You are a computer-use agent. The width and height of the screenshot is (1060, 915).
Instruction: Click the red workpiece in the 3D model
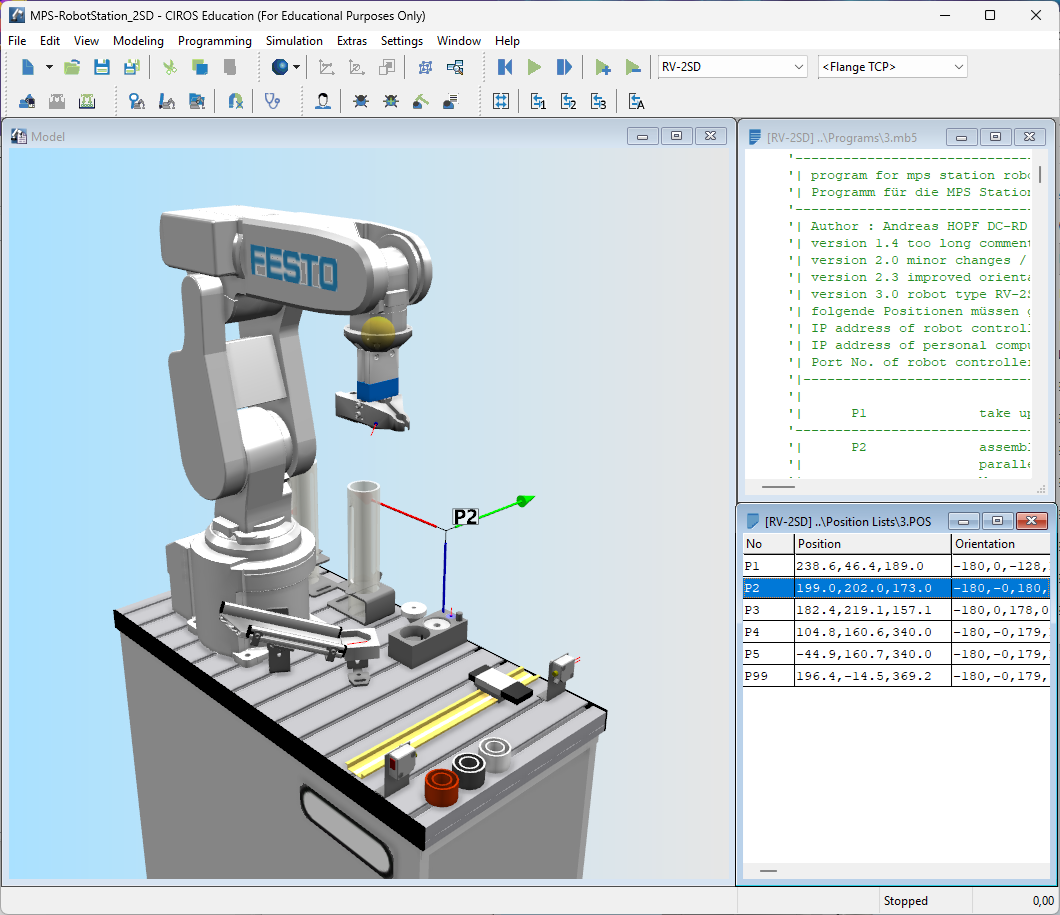[x=441, y=787]
